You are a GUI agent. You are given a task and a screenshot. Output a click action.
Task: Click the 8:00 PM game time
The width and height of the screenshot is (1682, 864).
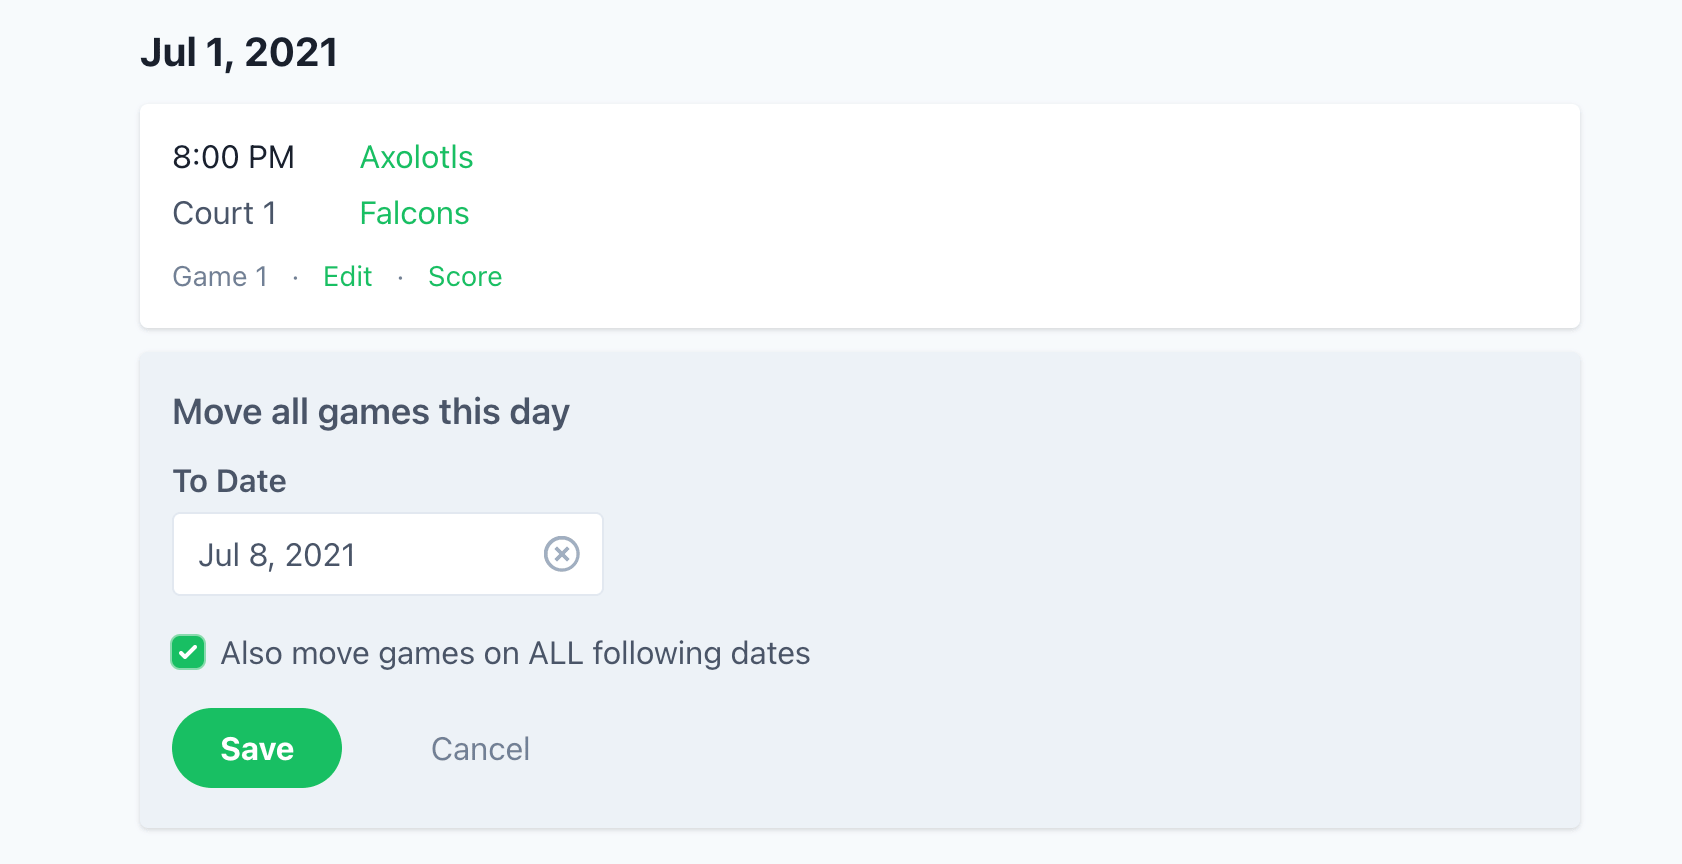pos(233,157)
